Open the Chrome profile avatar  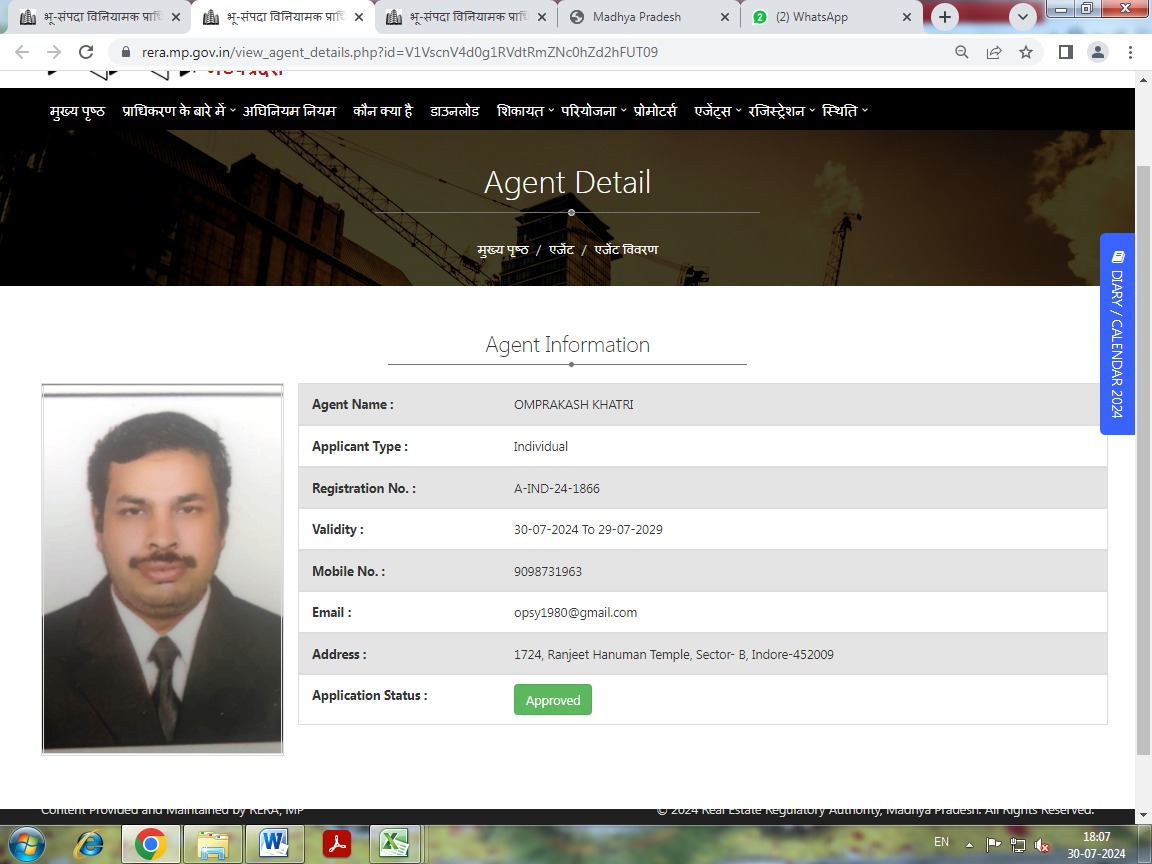pyautogui.click(x=1098, y=52)
